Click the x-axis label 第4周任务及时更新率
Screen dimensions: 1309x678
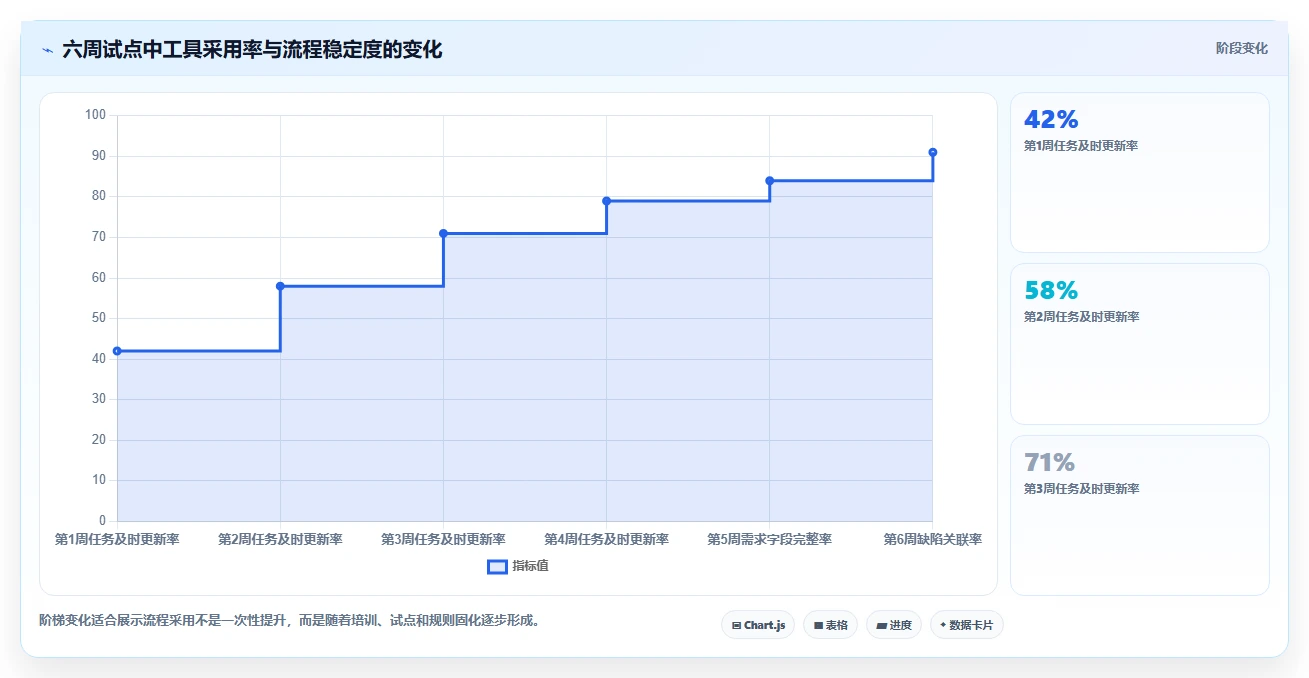click(x=606, y=539)
